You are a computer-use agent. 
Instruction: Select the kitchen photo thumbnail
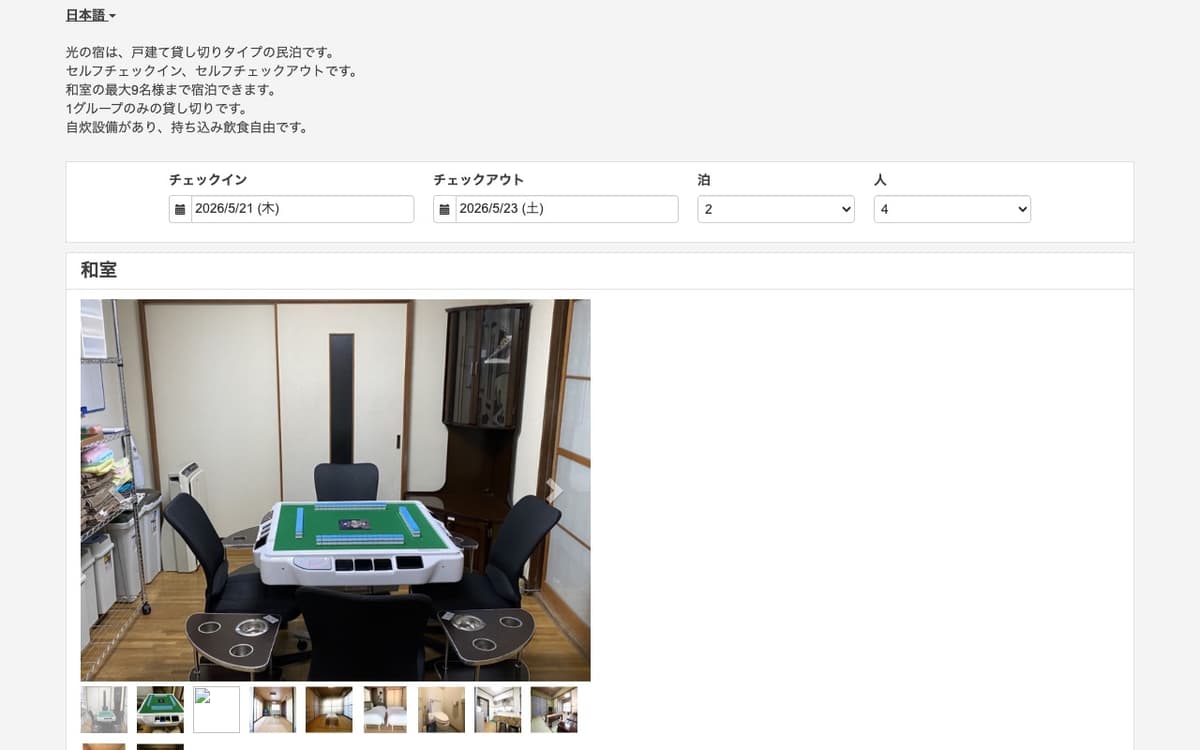(498, 709)
